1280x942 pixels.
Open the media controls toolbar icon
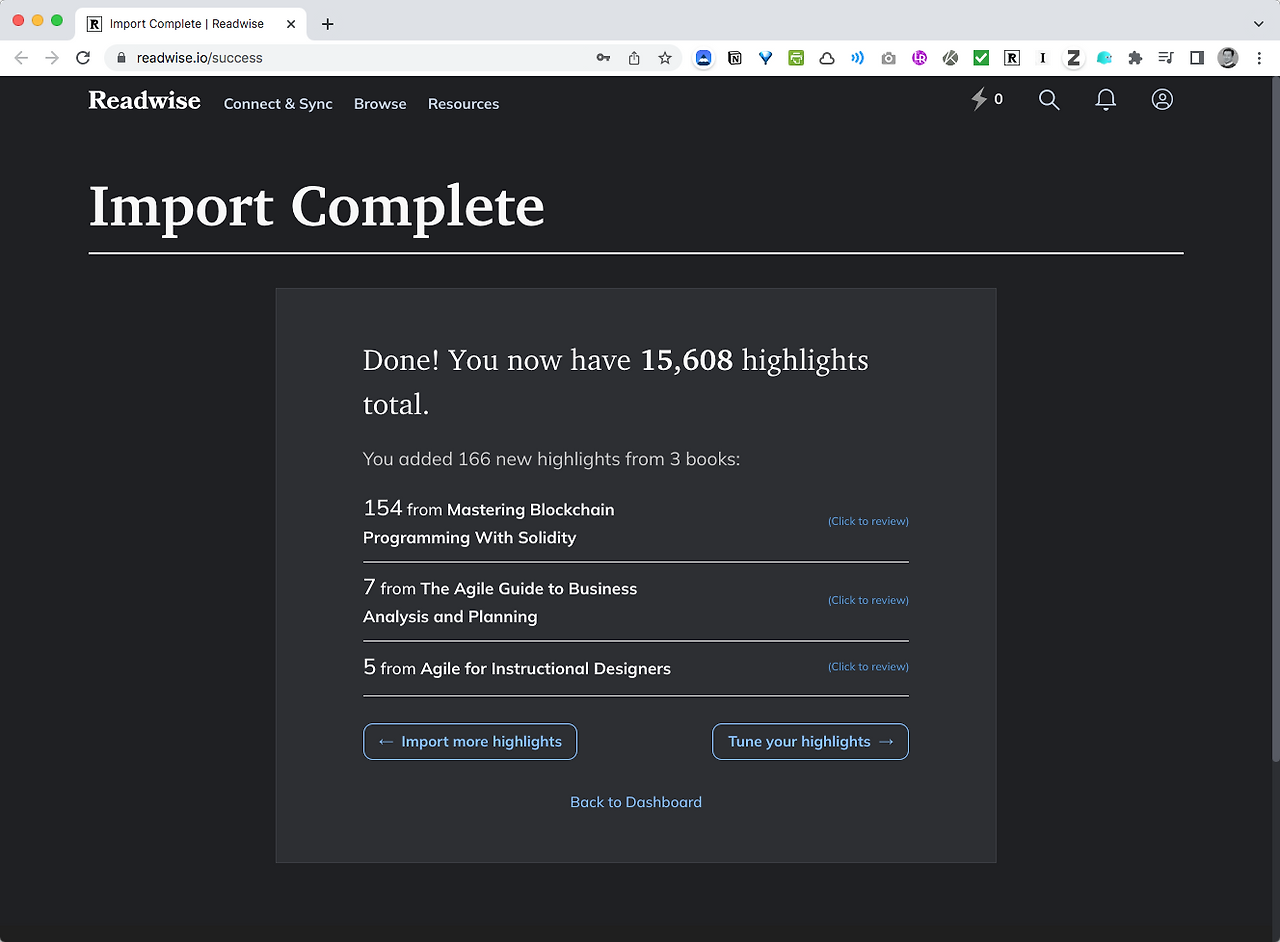(x=1166, y=58)
